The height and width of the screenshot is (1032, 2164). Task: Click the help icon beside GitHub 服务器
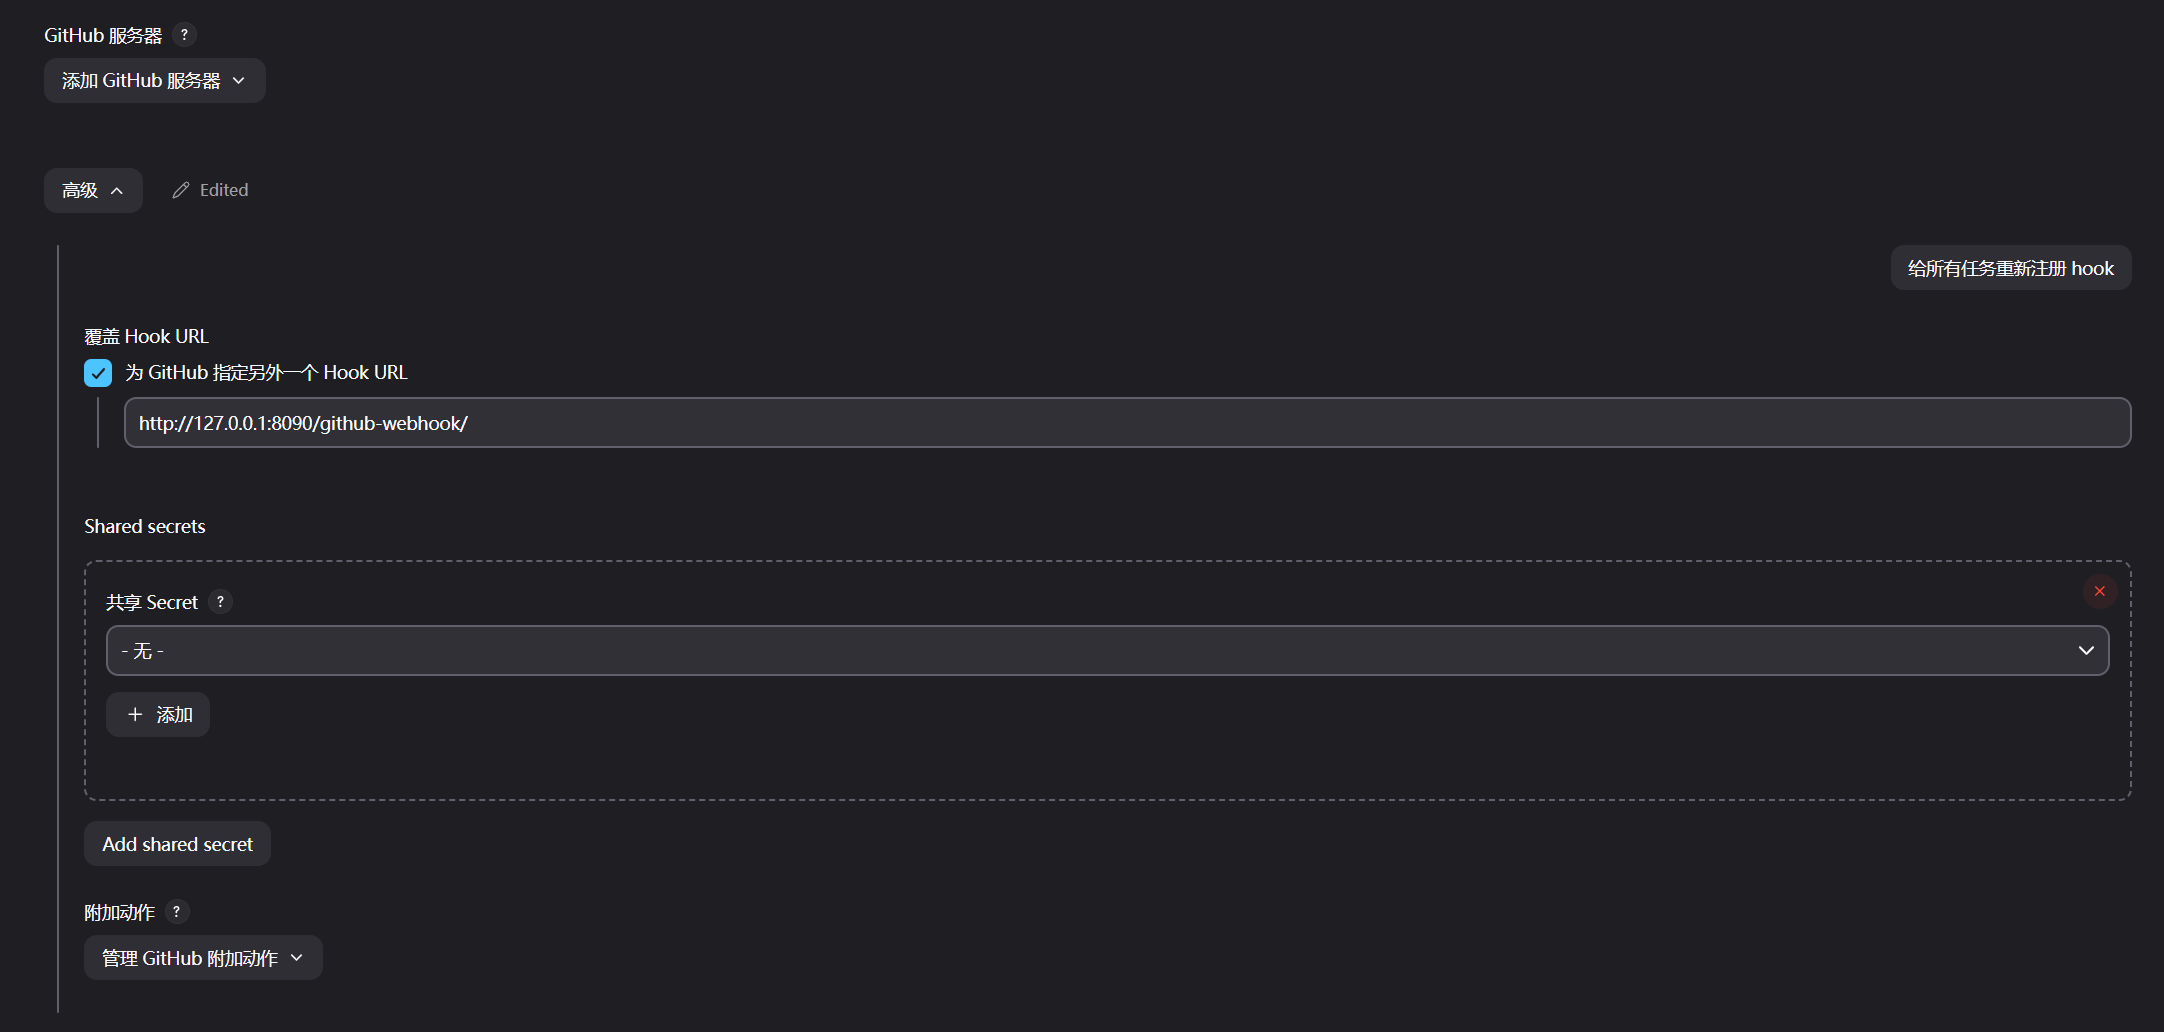[x=184, y=35]
